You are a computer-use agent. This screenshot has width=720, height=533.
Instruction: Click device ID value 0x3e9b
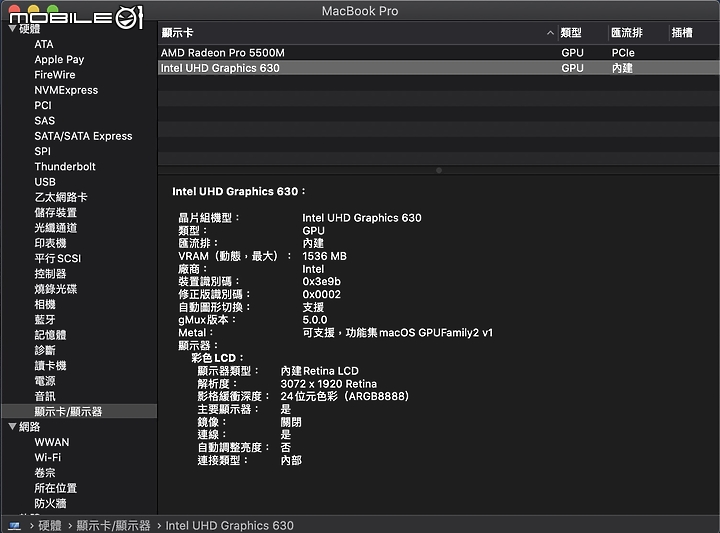(x=321, y=281)
